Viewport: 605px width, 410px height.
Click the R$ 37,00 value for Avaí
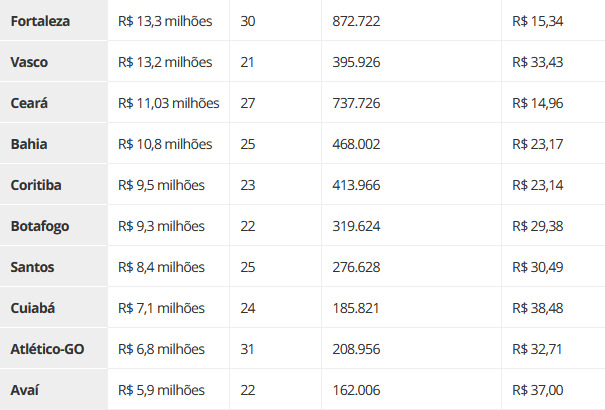(x=537, y=390)
